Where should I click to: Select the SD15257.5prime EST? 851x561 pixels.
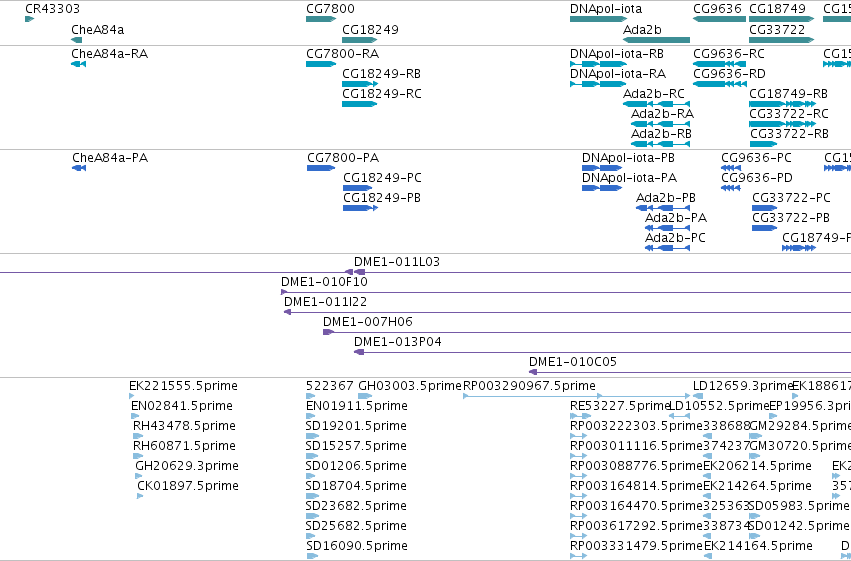coord(313,456)
